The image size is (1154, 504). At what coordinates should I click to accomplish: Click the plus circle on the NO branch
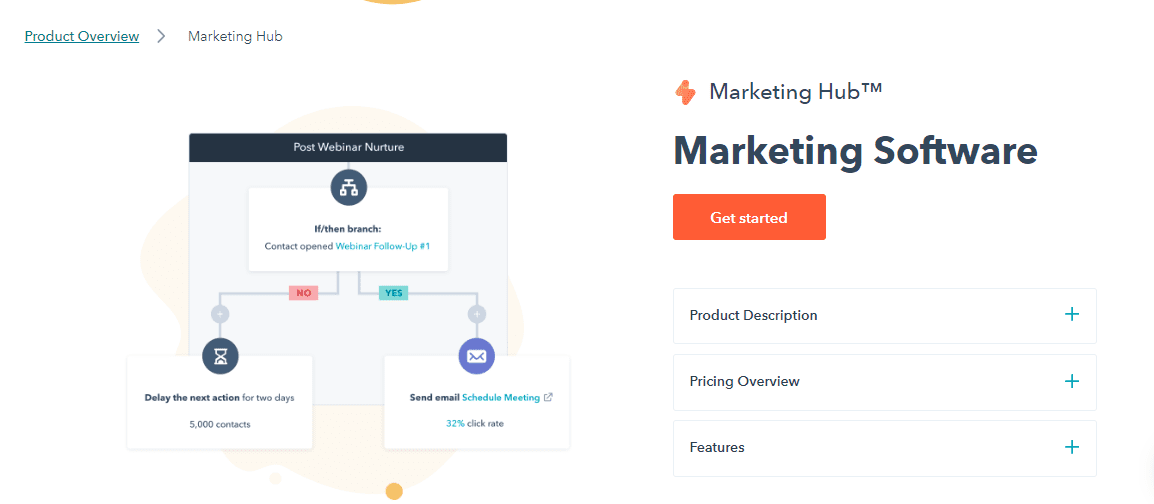tap(220, 314)
